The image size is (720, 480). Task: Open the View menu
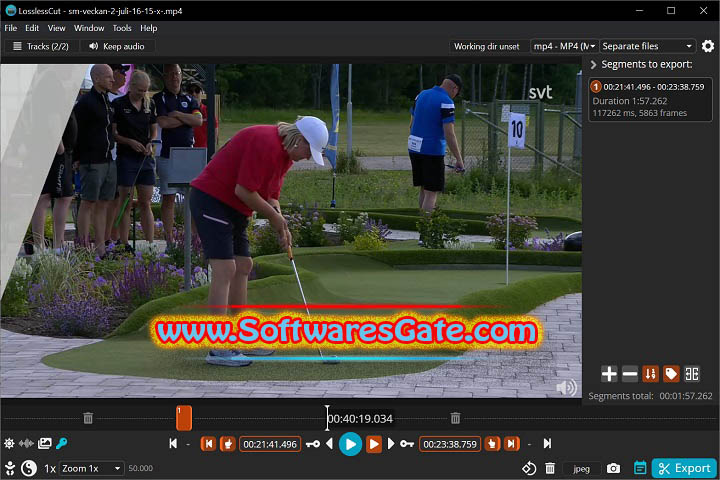coord(56,28)
